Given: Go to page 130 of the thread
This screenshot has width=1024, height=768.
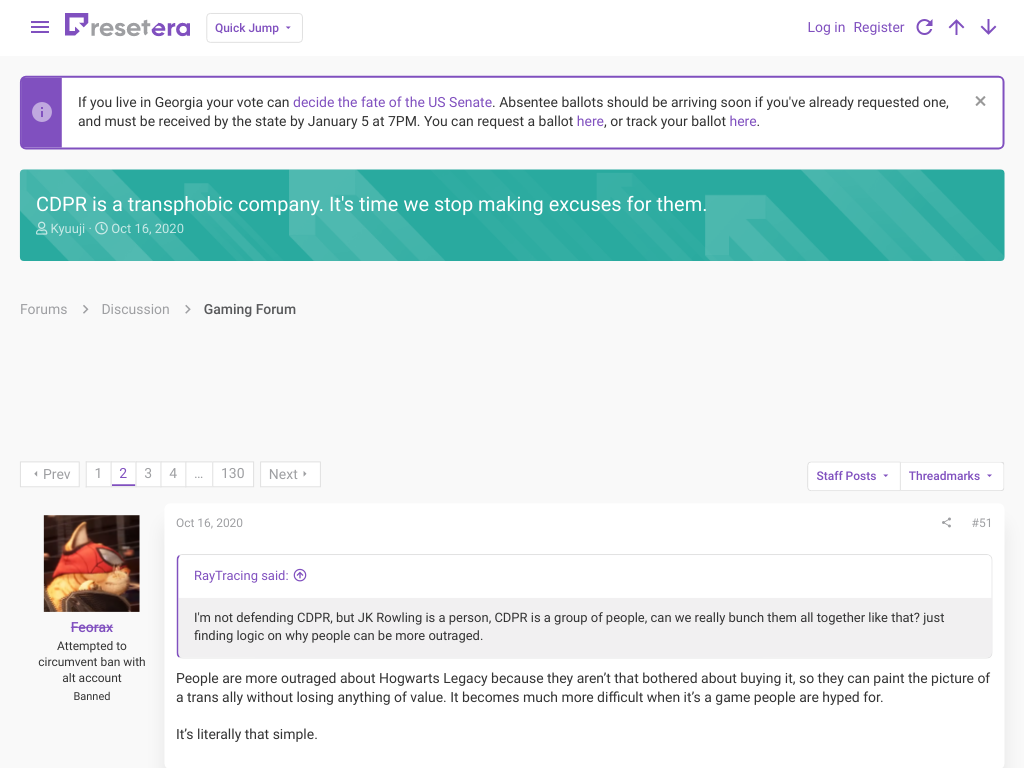Looking at the screenshot, I should click(x=232, y=473).
